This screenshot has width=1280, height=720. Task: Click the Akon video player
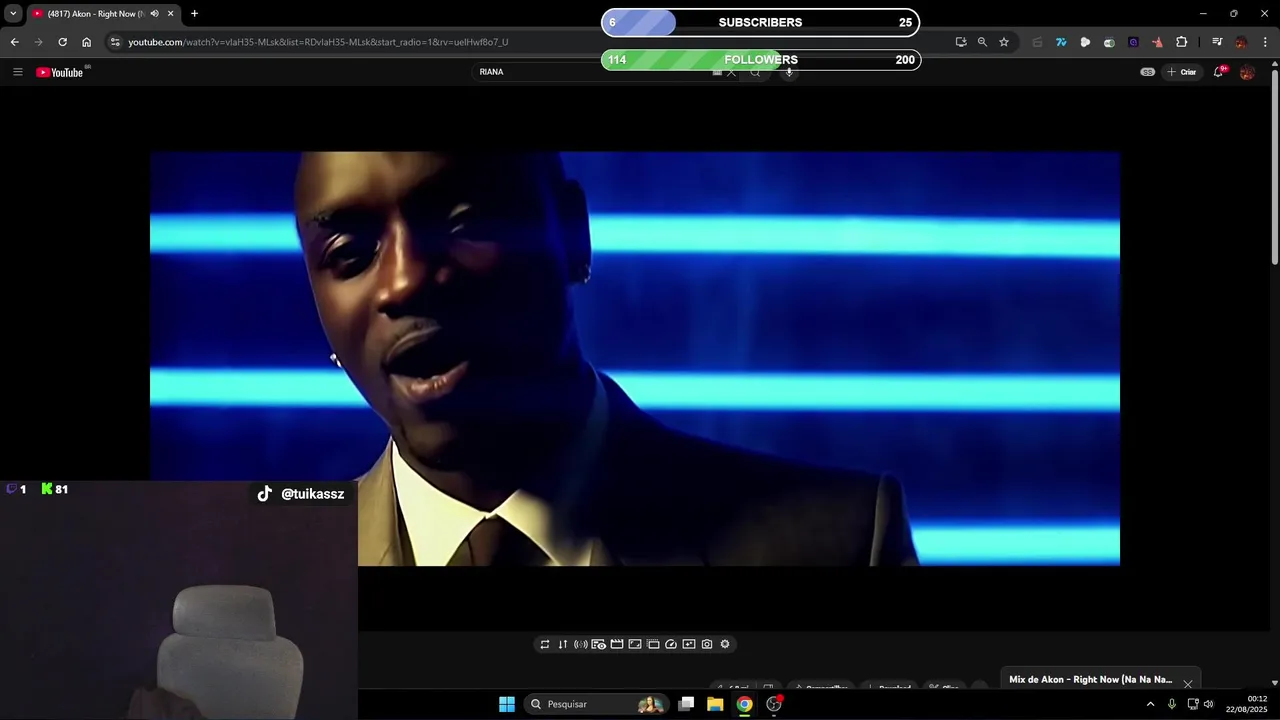(x=635, y=359)
